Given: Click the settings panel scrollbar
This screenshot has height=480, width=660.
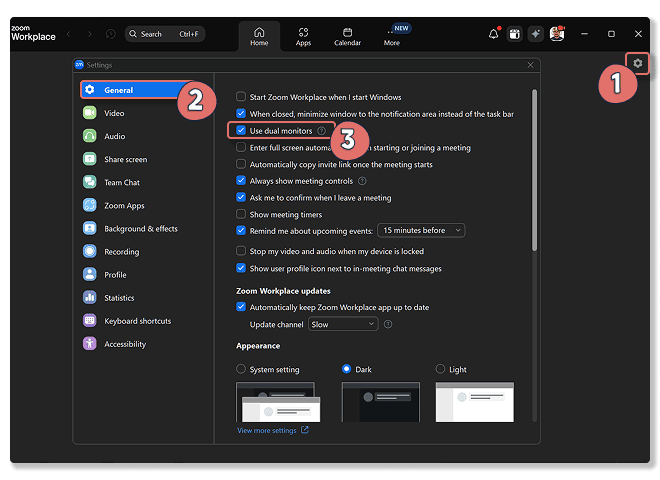Looking at the screenshot, I should click(534, 170).
